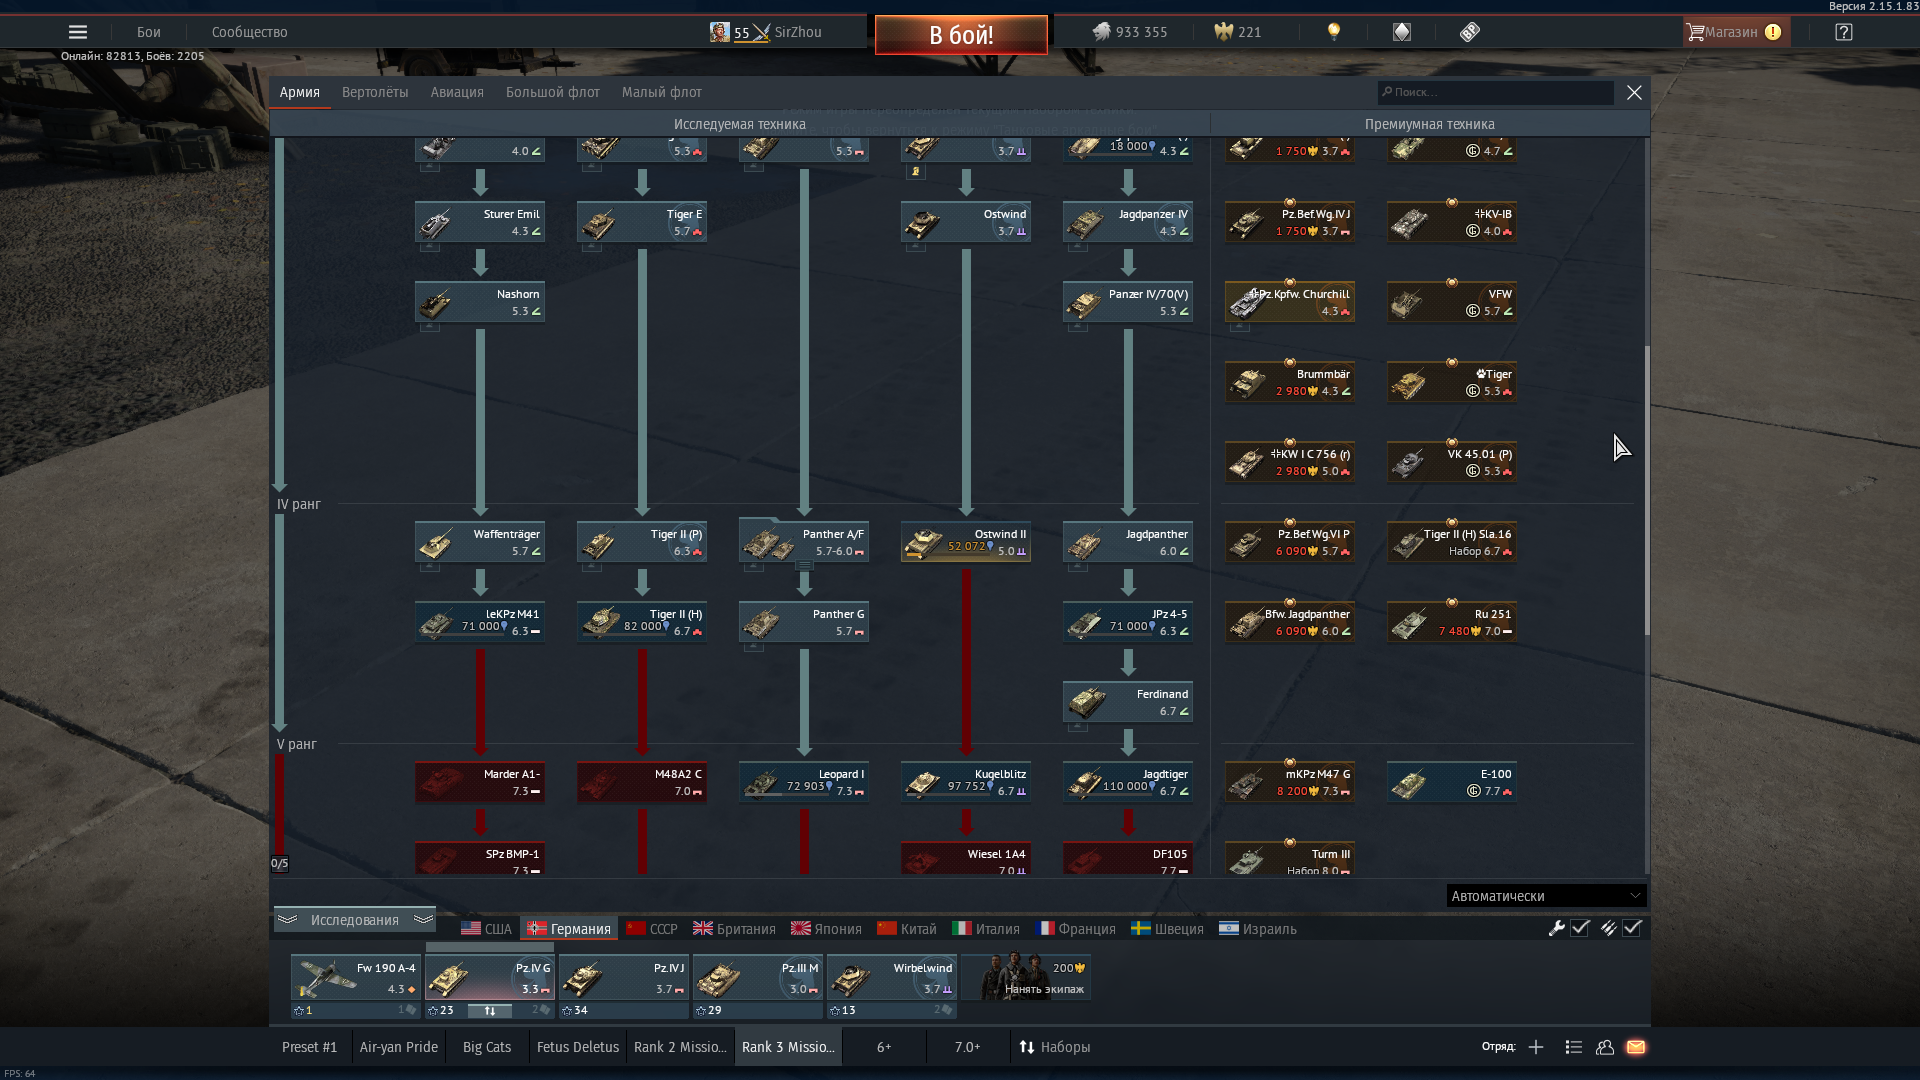
Task: Open the contacts people icon
Action: click(x=1605, y=1047)
